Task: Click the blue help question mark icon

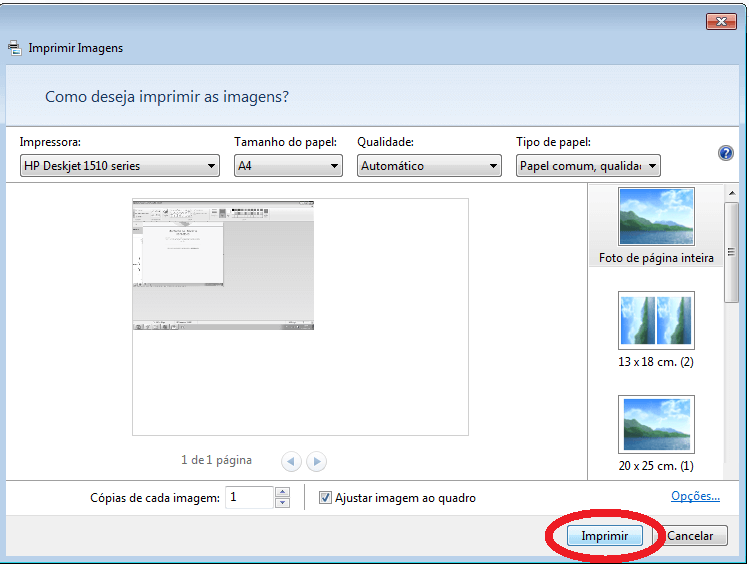Action: click(726, 153)
